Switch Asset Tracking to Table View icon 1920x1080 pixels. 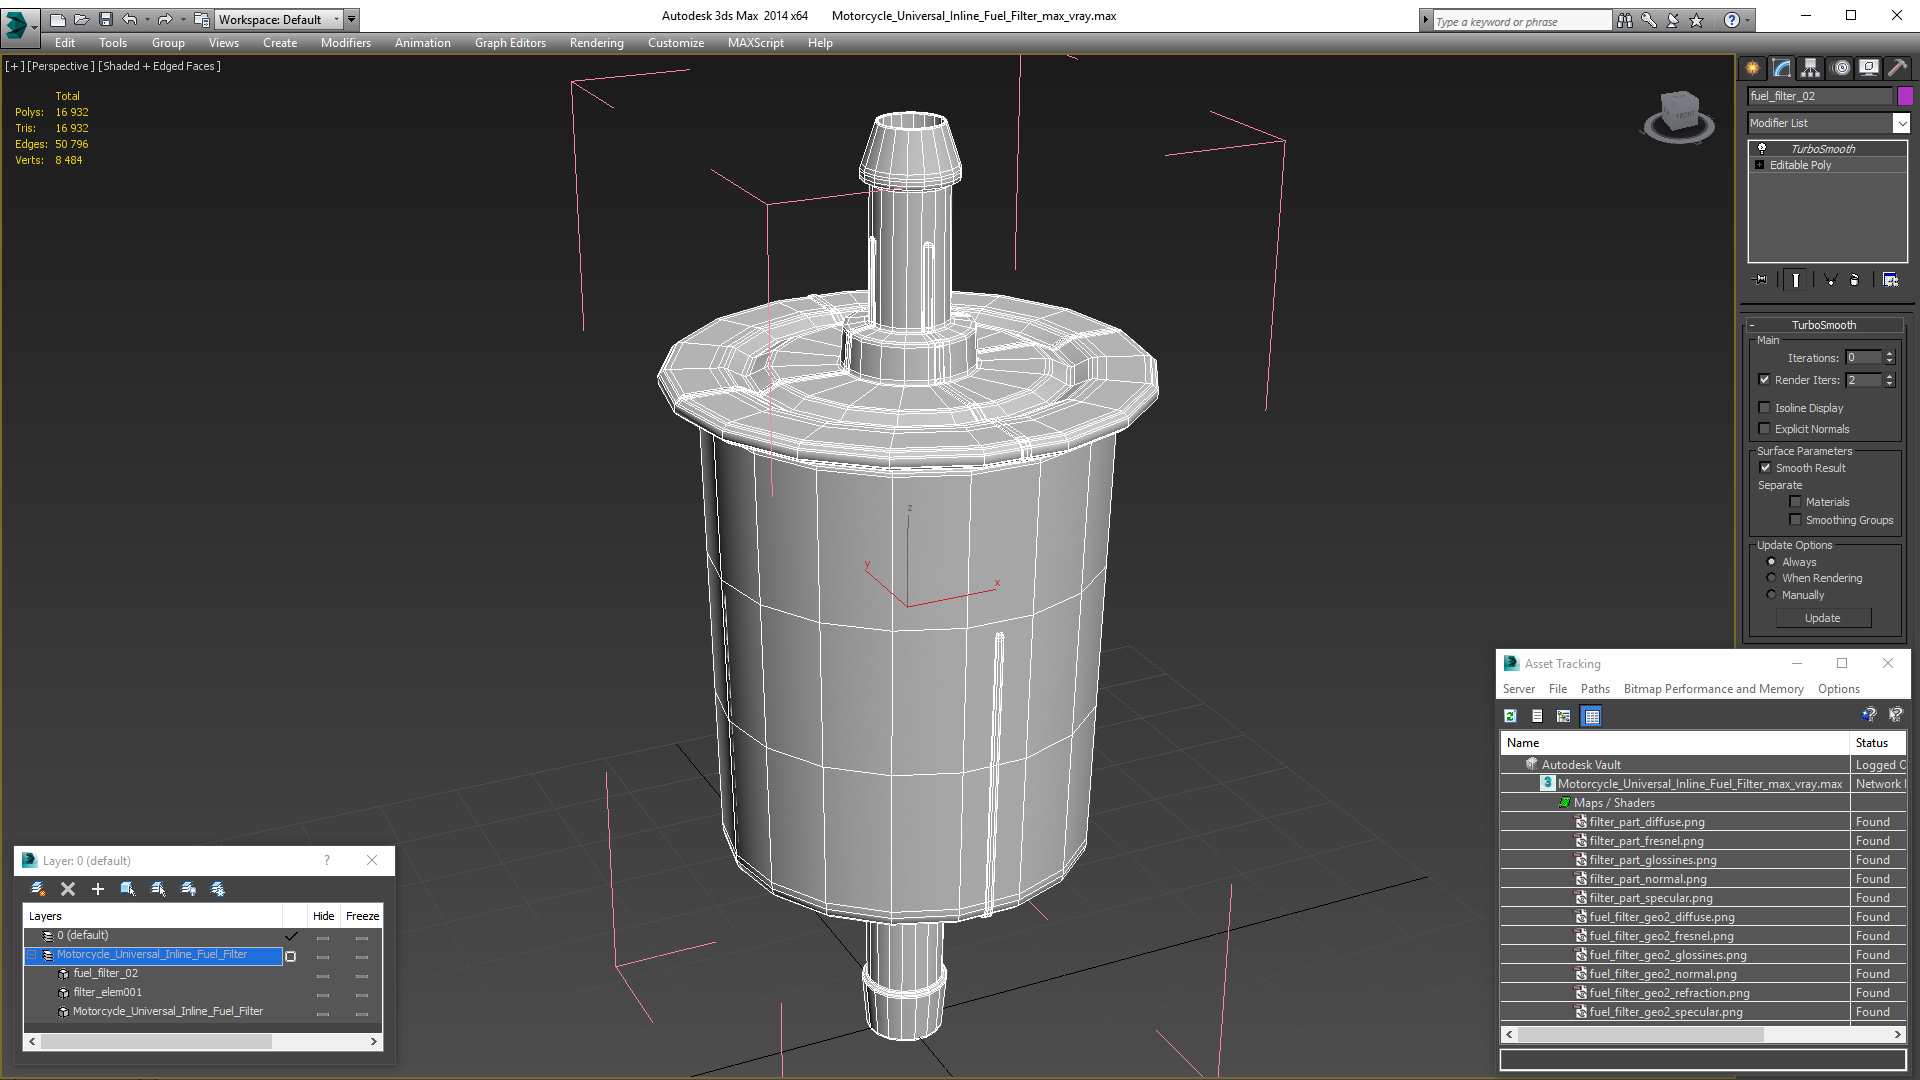pyautogui.click(x=1592, y=716)
